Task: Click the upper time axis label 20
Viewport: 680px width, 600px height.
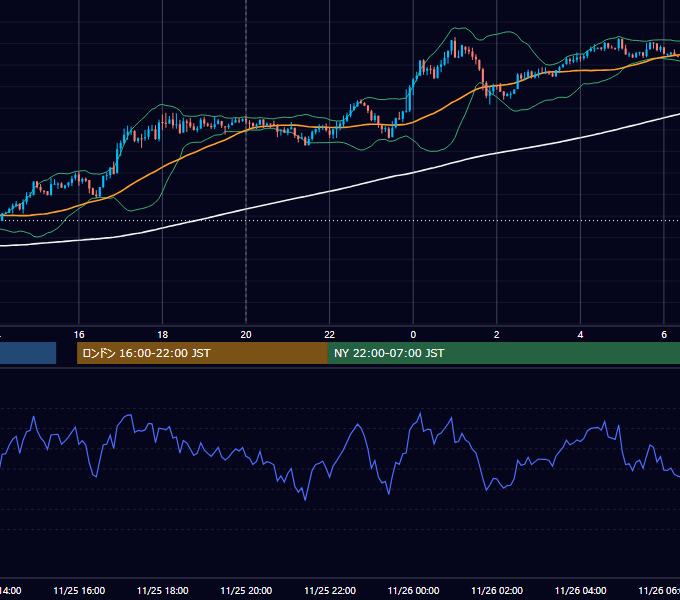Action: (246, 335)
